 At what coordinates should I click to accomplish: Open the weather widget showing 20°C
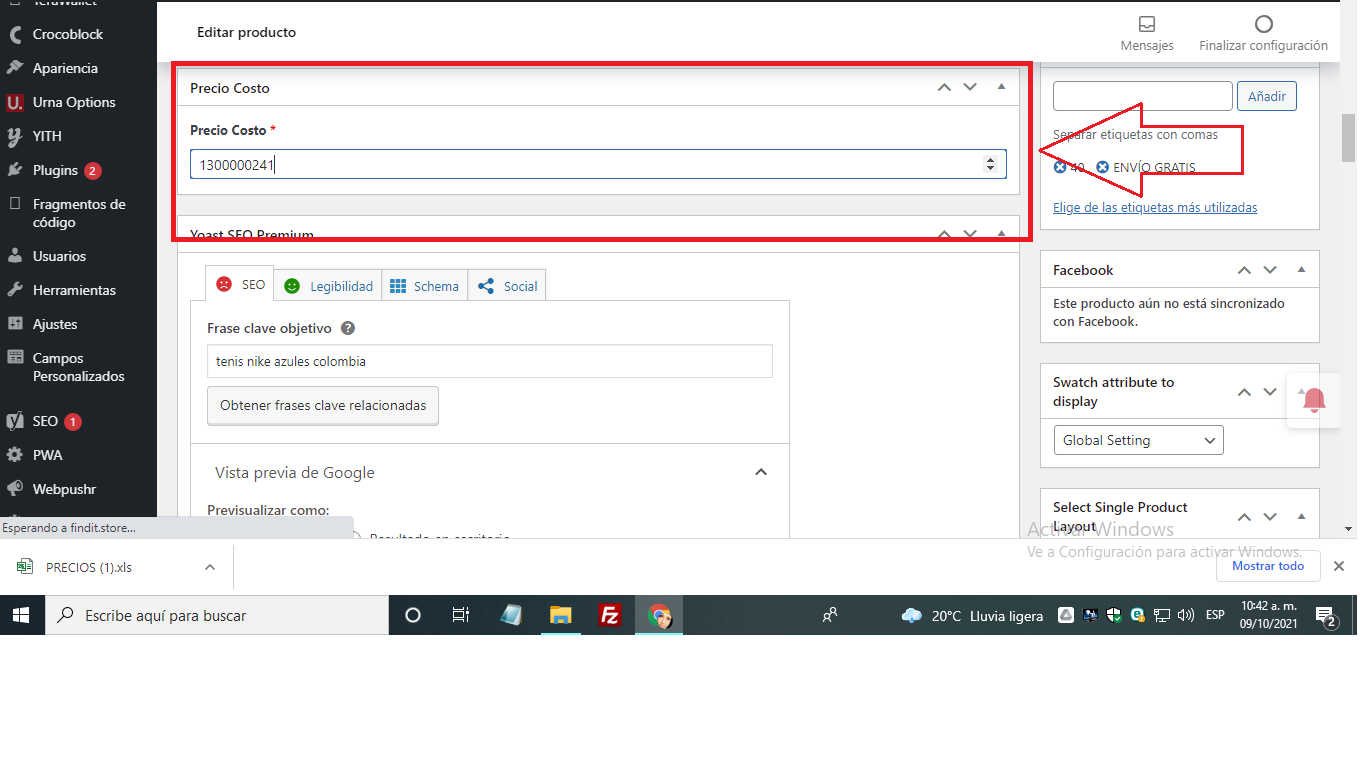tap(972, 616)
